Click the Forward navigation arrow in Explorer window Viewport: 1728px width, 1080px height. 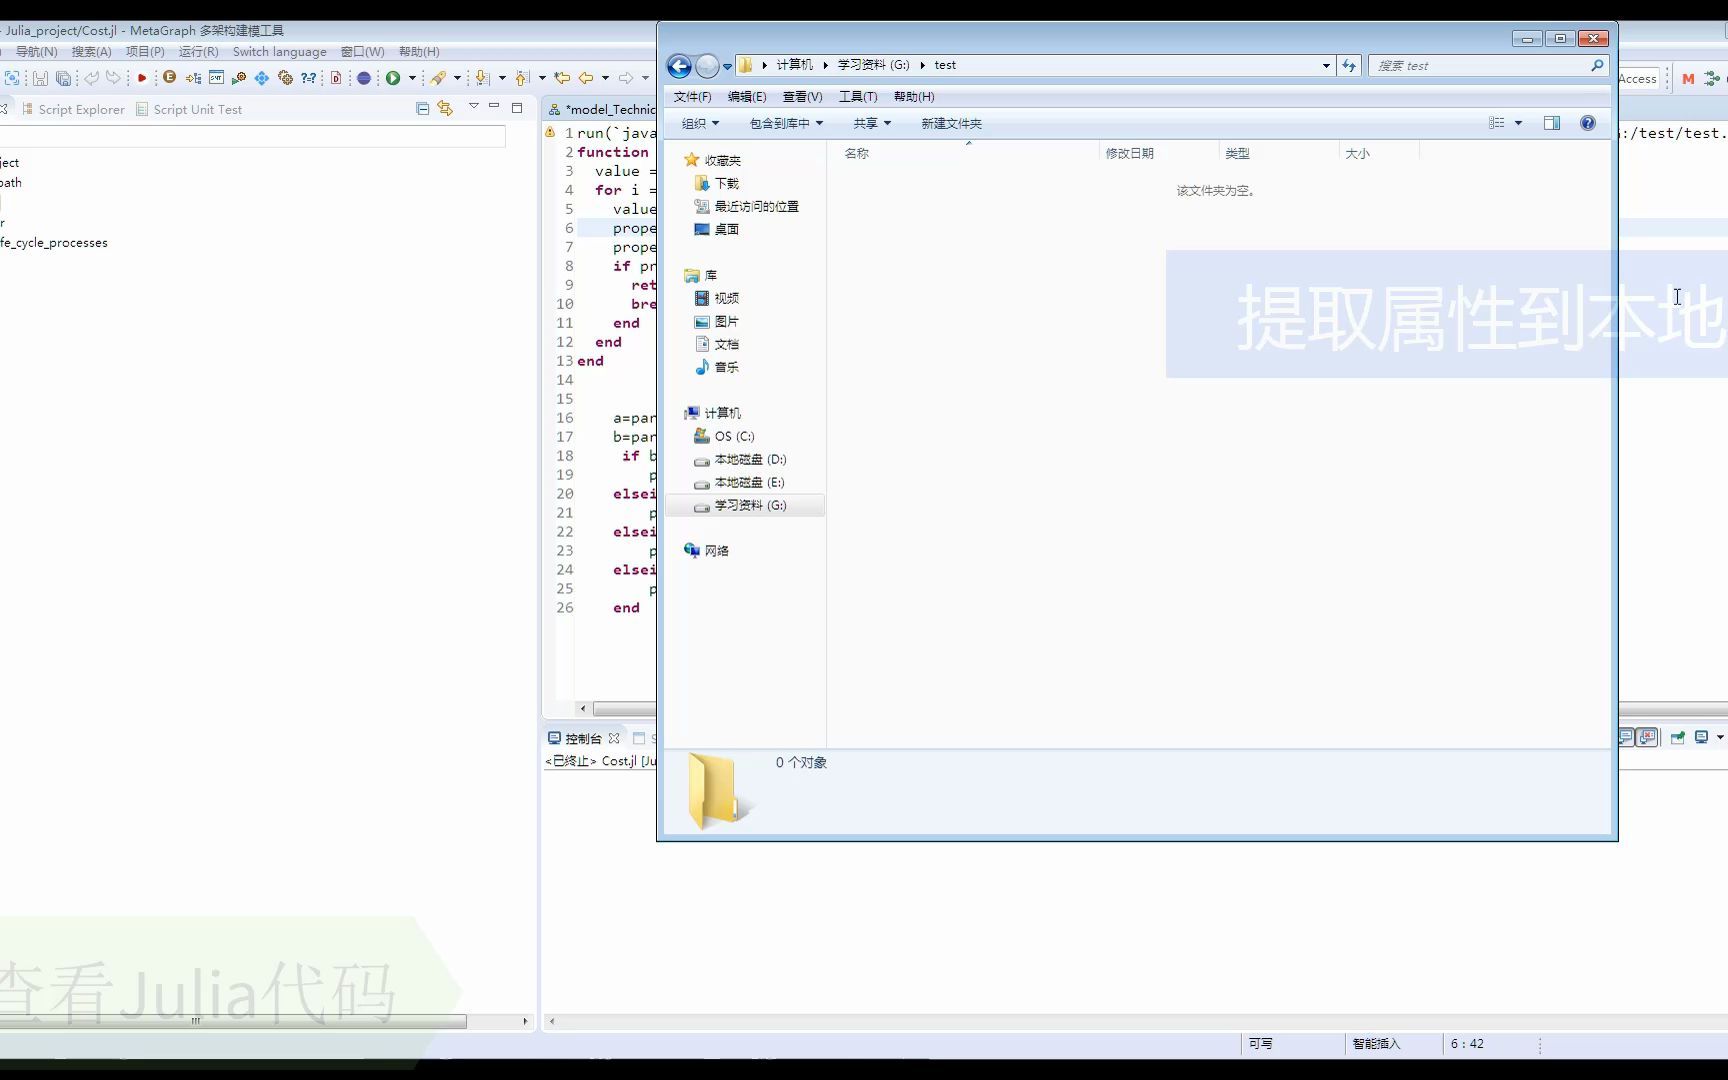(707, 66)
